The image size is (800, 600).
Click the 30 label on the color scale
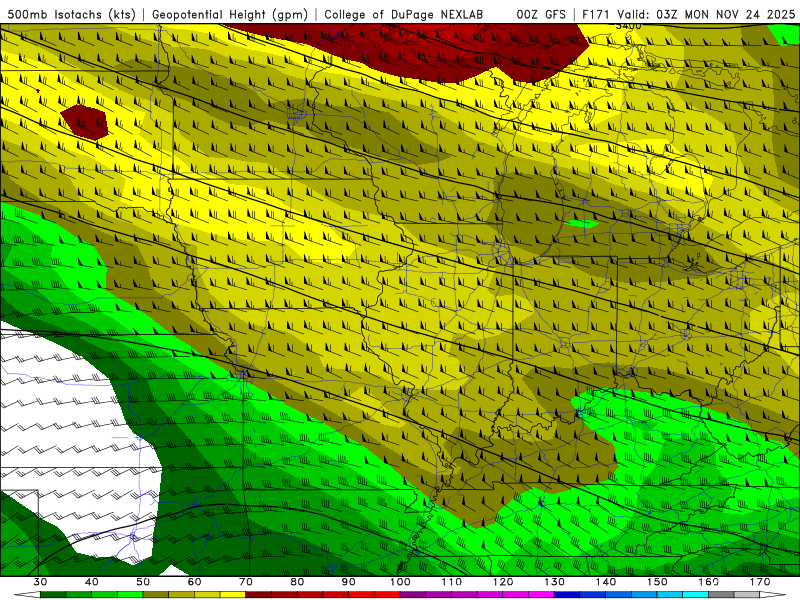[40, 582]
